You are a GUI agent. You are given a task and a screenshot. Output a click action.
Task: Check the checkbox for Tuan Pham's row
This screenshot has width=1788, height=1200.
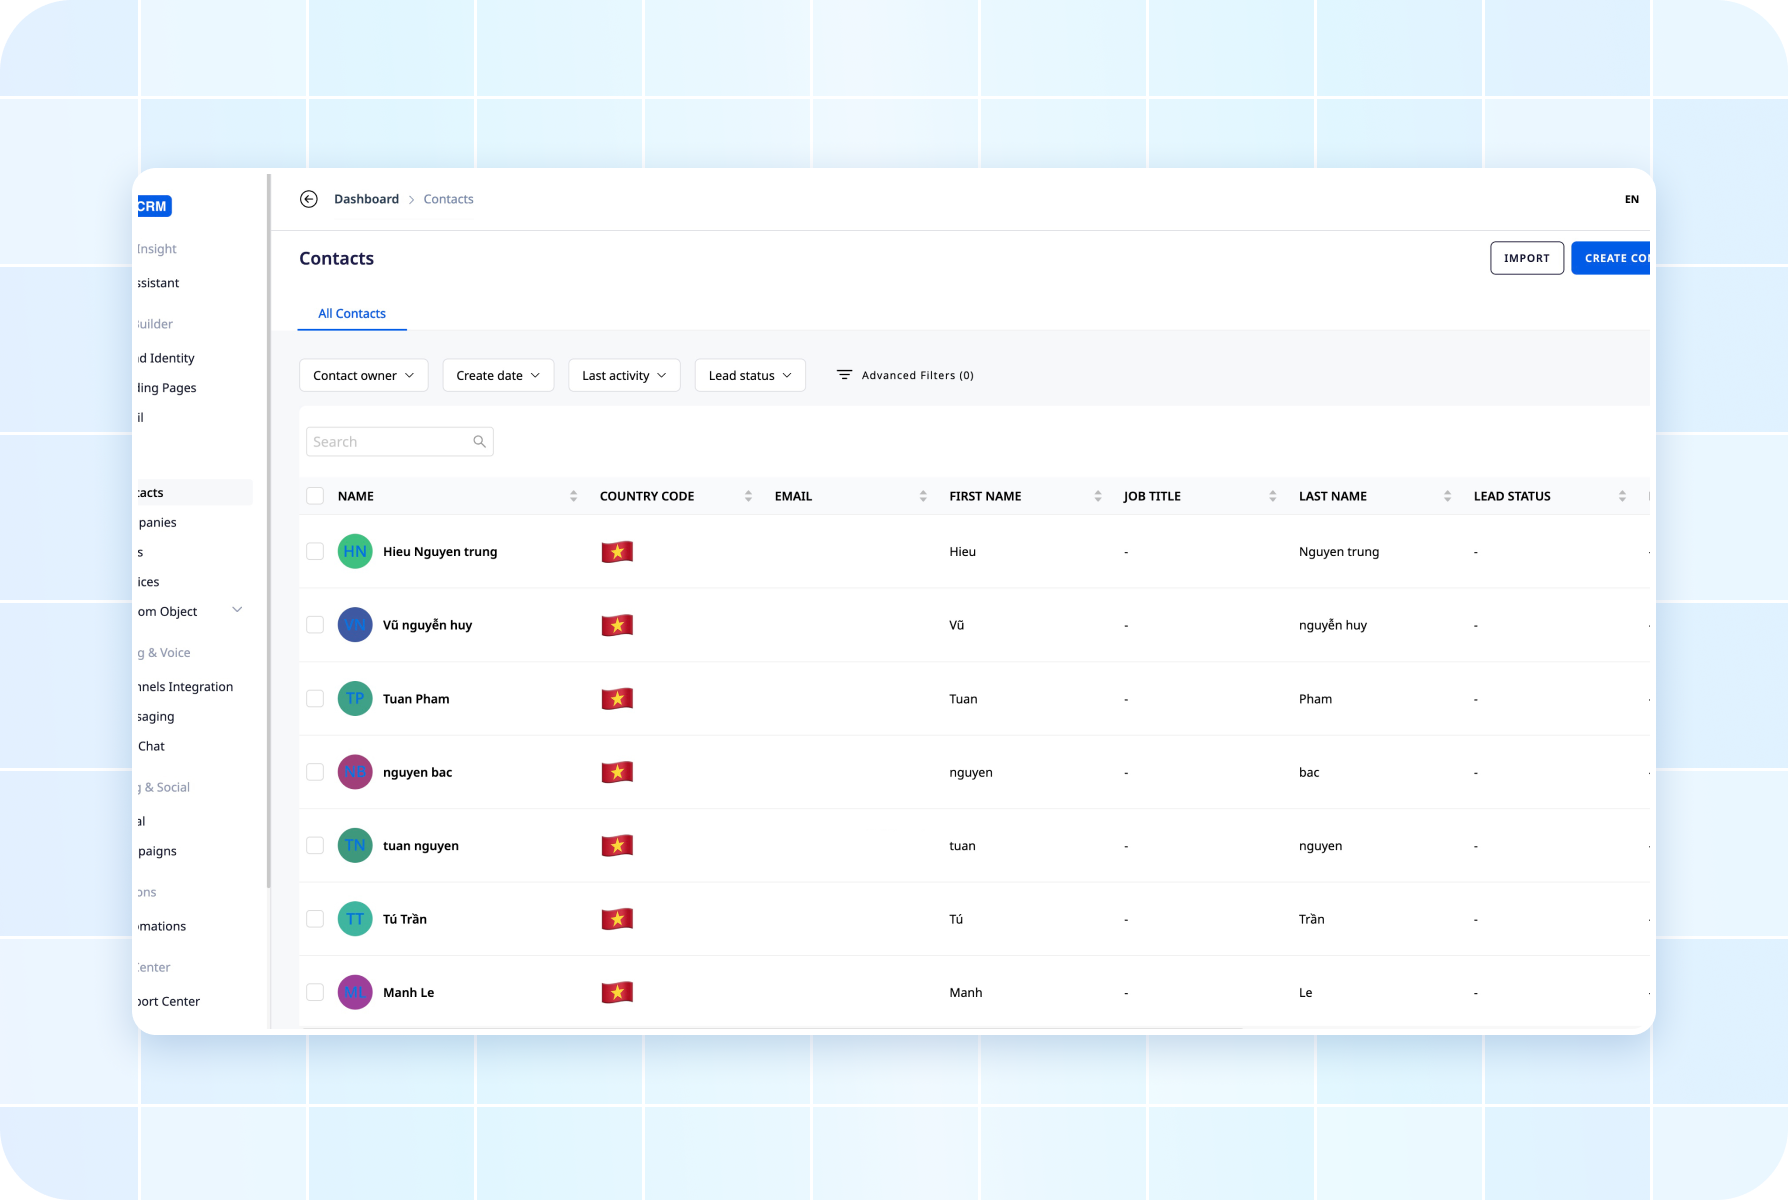[315, 698]
